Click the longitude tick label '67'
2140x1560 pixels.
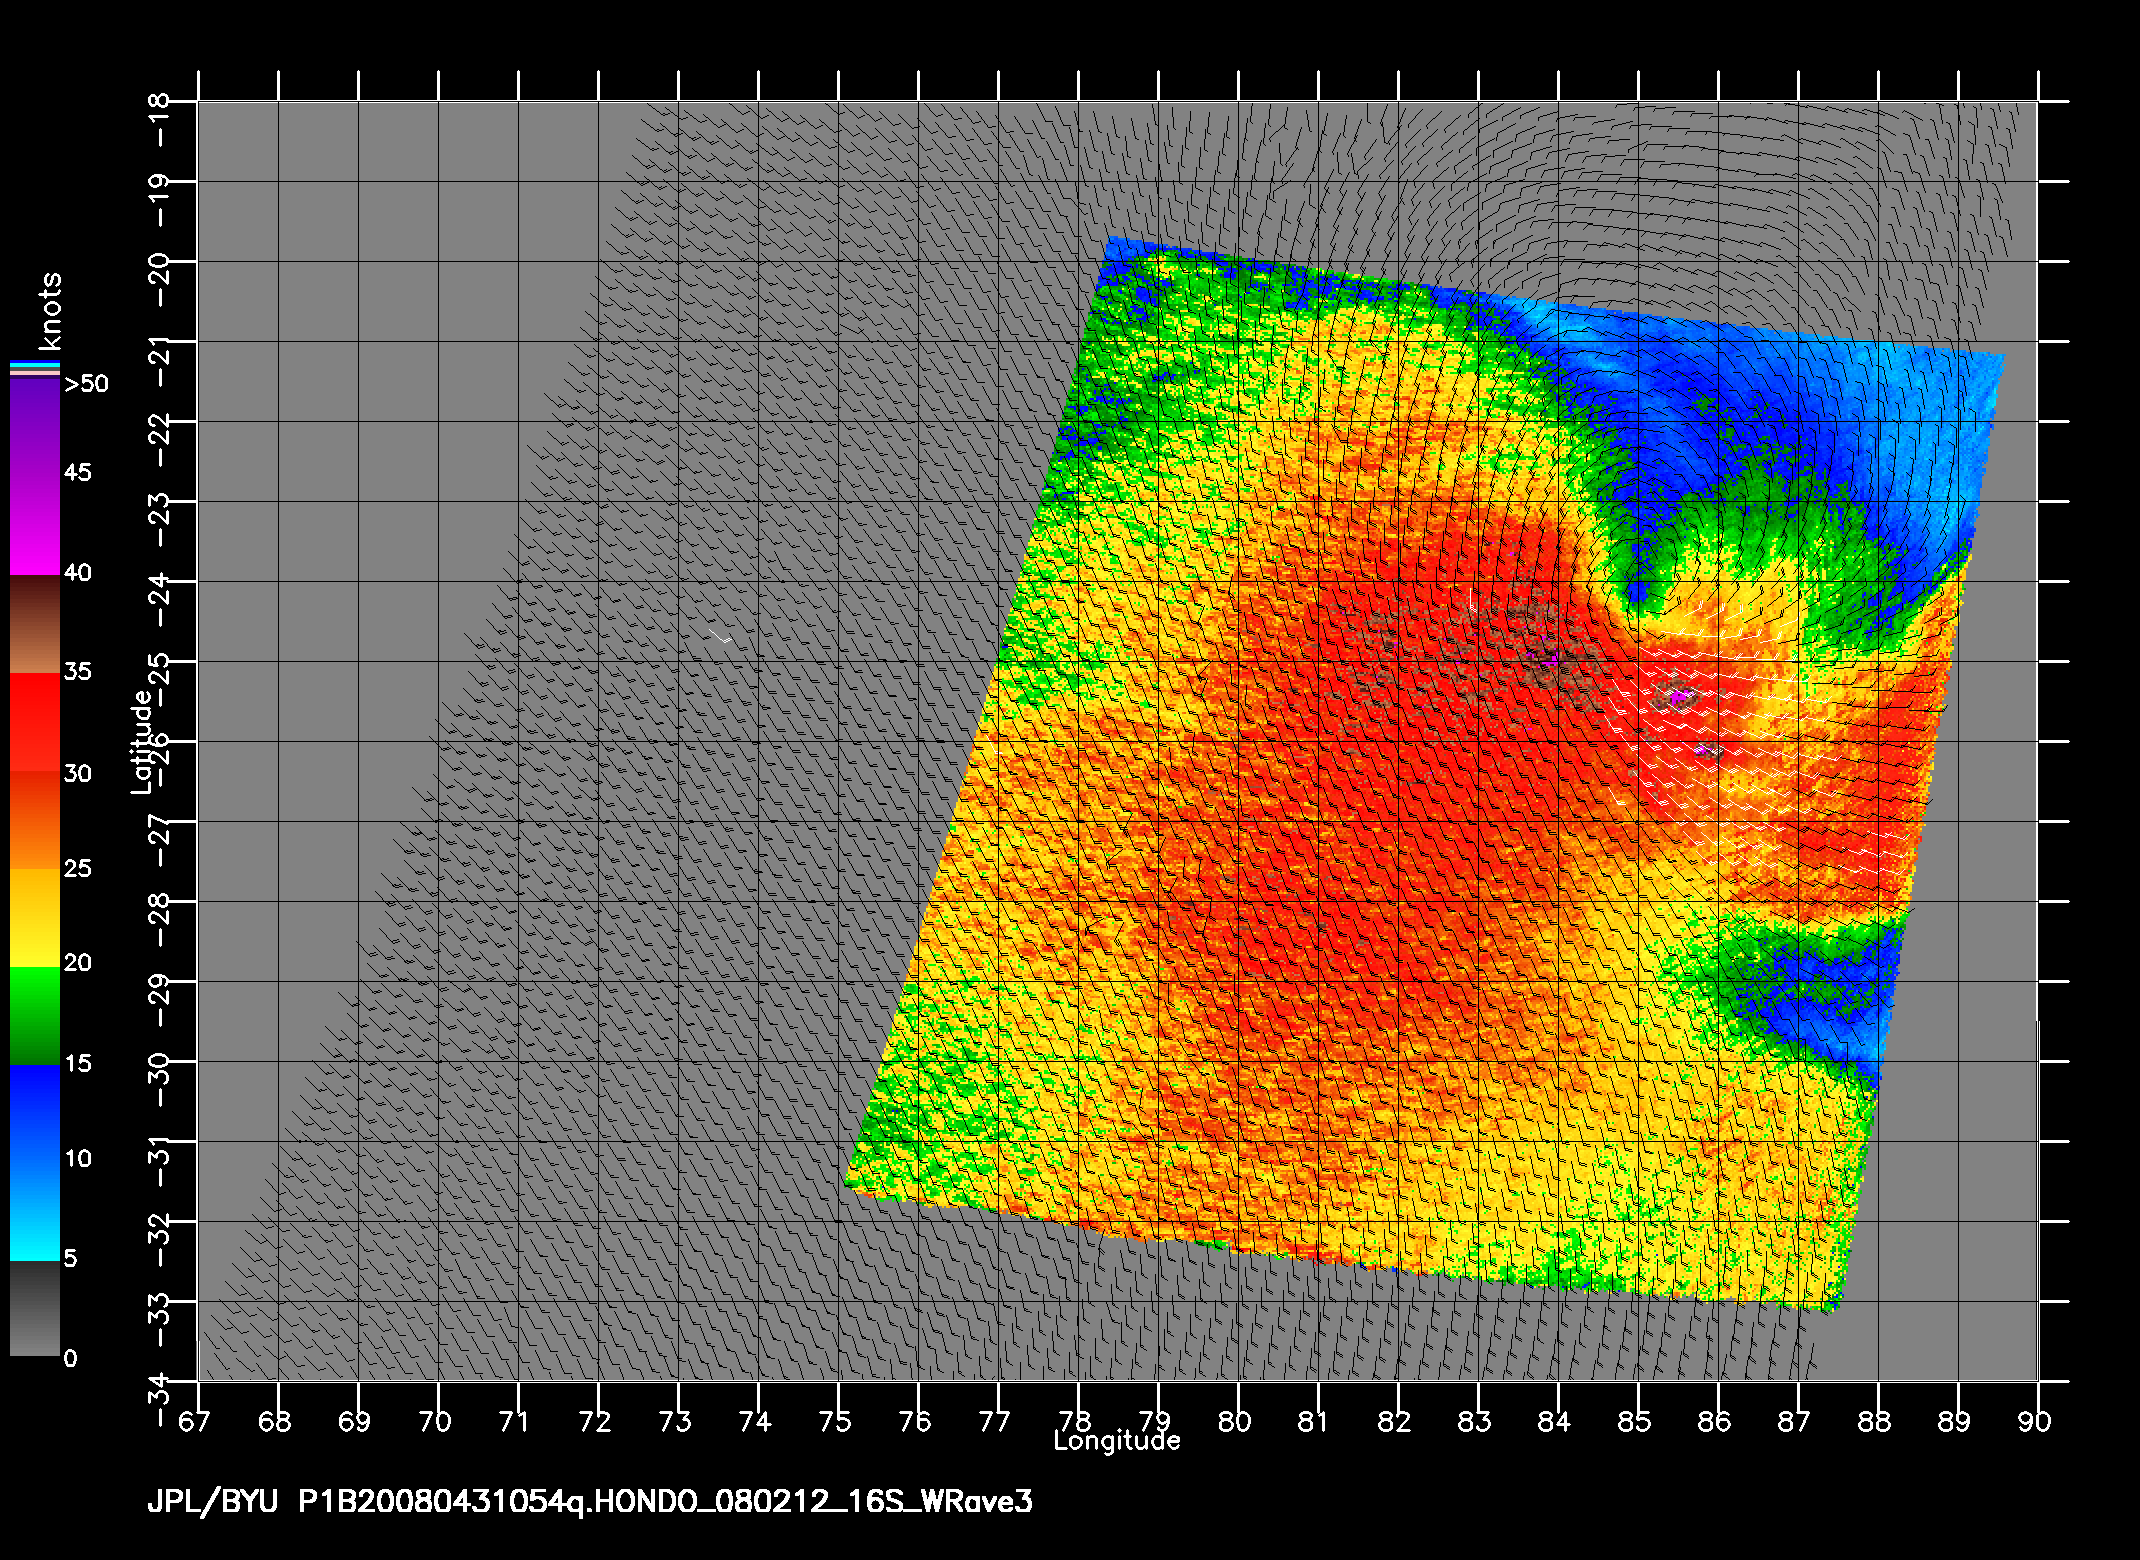195,1421
